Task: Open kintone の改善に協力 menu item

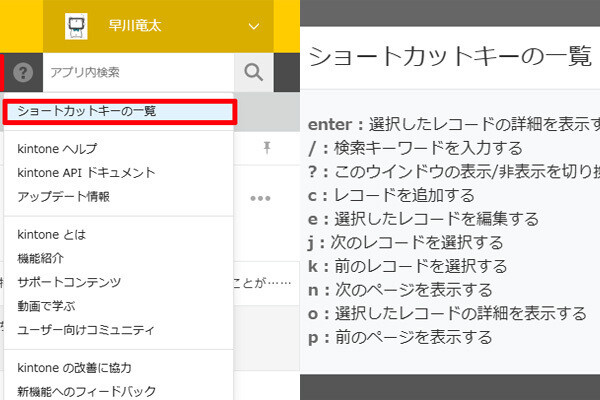Action: 74,368
